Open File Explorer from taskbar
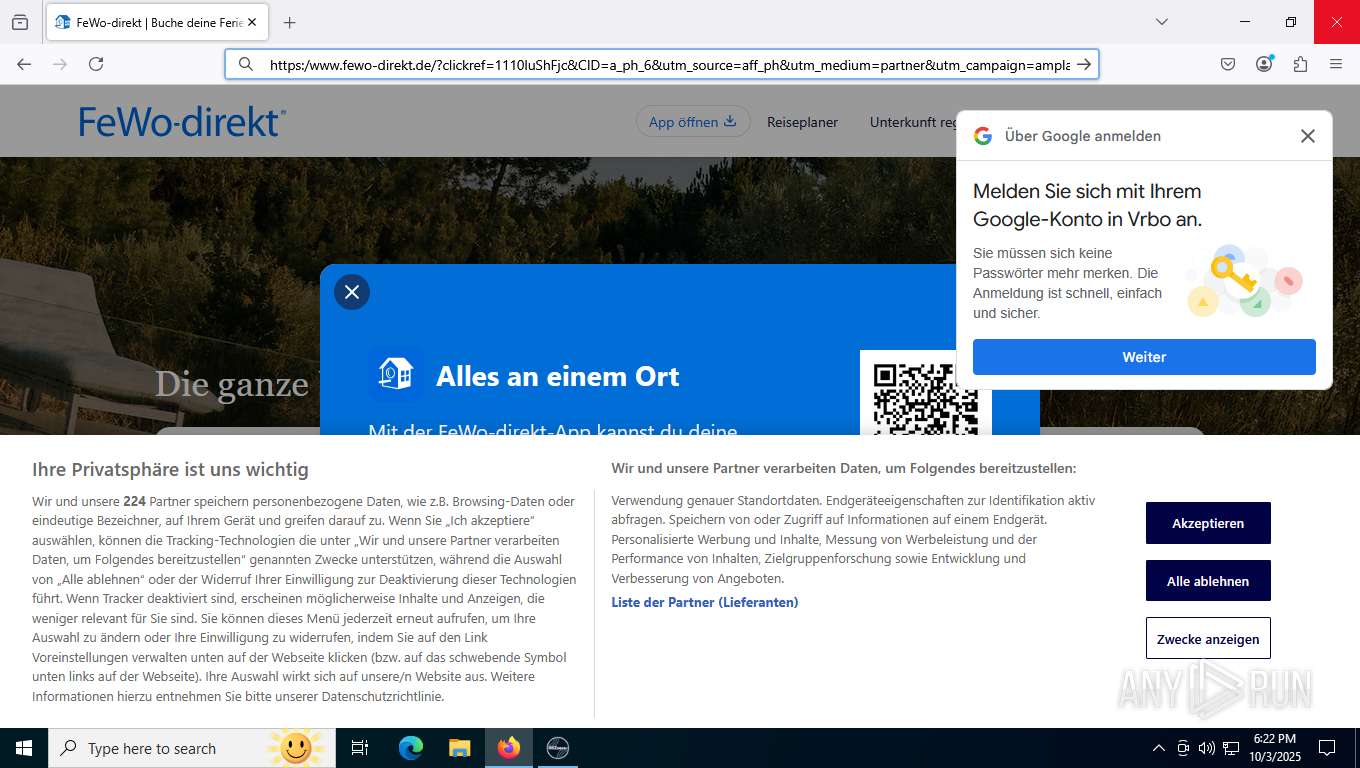This screenshot has height=768, width=1360. pos(459,748)
